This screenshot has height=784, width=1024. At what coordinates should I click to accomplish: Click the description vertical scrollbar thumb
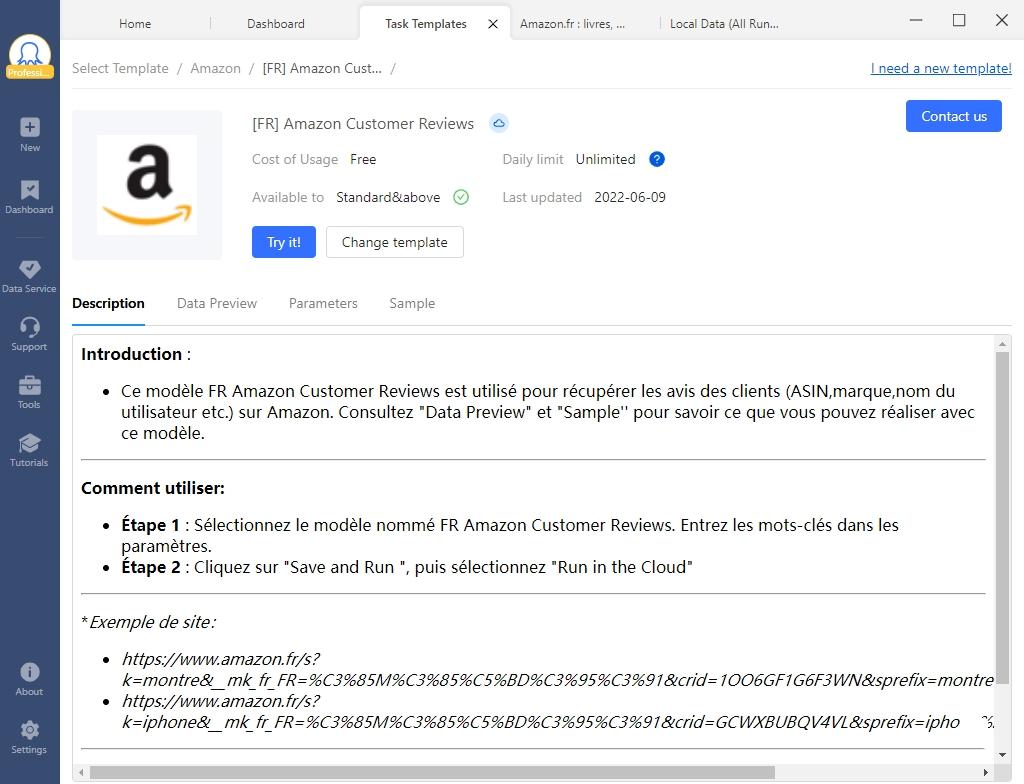pos(1002,517)
